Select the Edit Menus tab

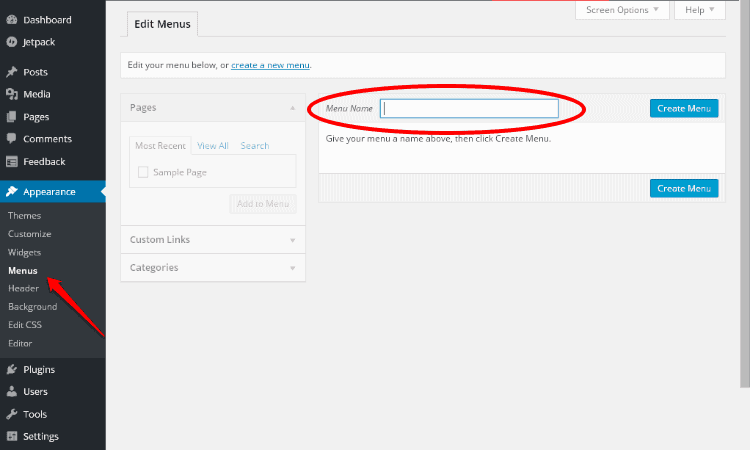point(162,24)
